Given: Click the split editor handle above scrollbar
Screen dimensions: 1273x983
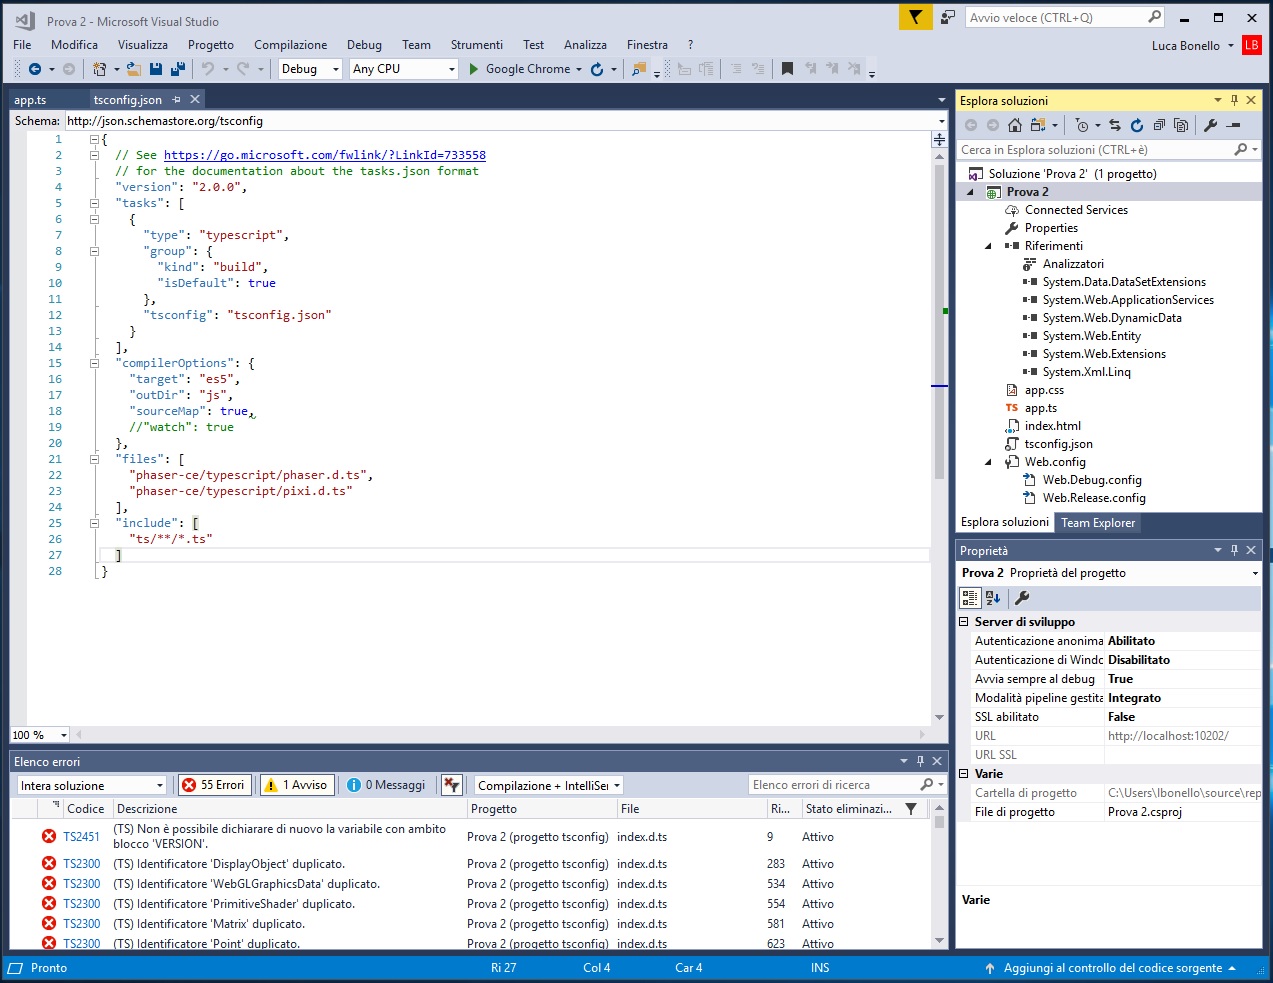Looking at the screenshot, I should click(x=939, y=140).
